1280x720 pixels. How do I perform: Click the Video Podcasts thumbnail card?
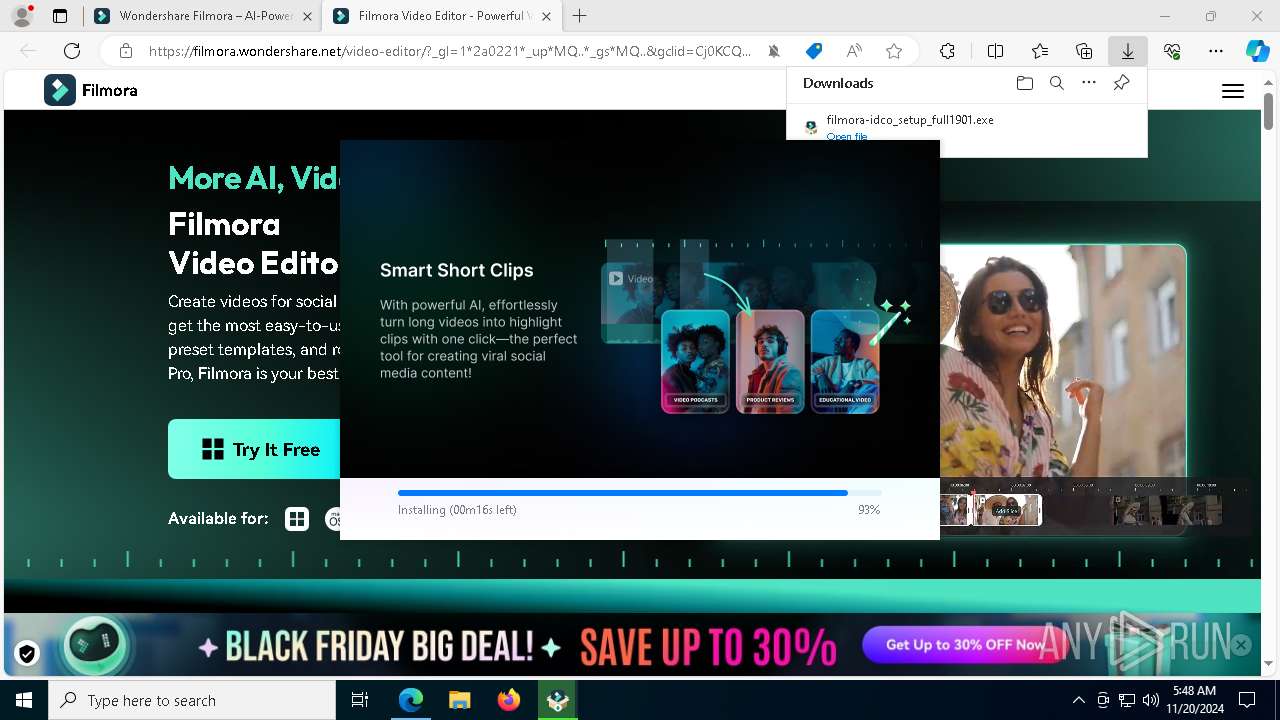click(695, 361)
